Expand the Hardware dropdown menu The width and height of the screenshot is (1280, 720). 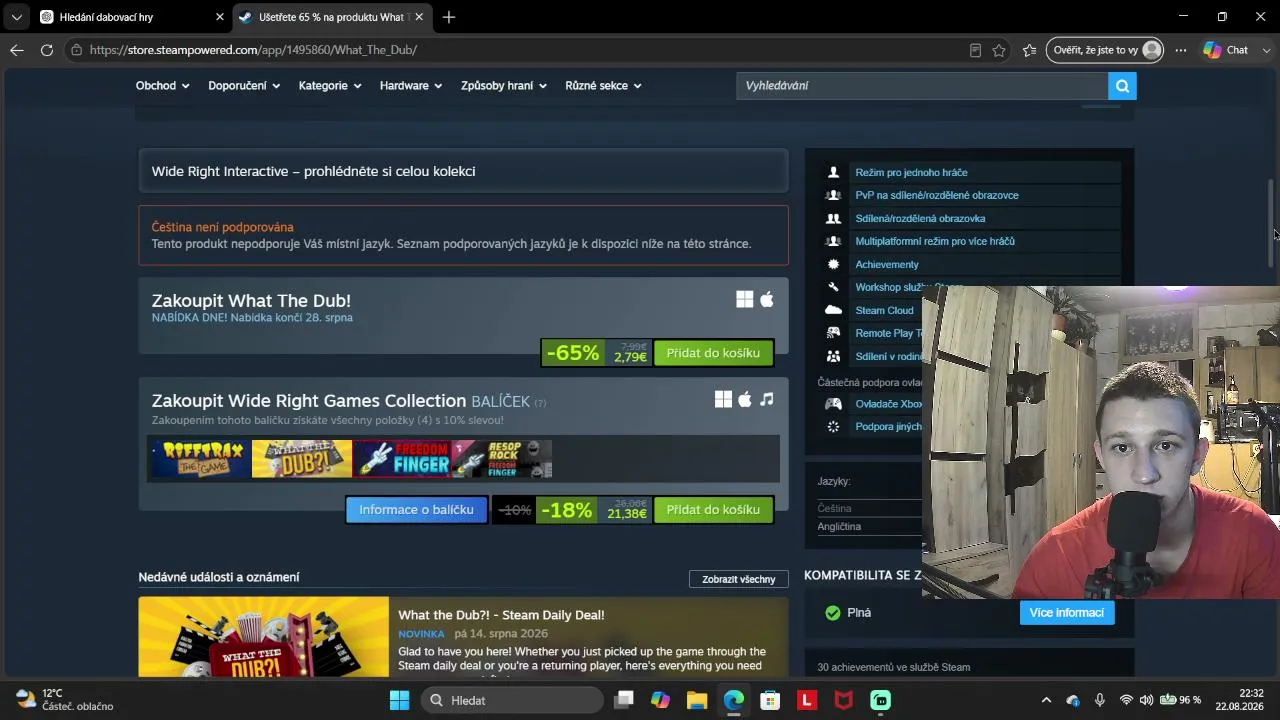tap(411, 86)
